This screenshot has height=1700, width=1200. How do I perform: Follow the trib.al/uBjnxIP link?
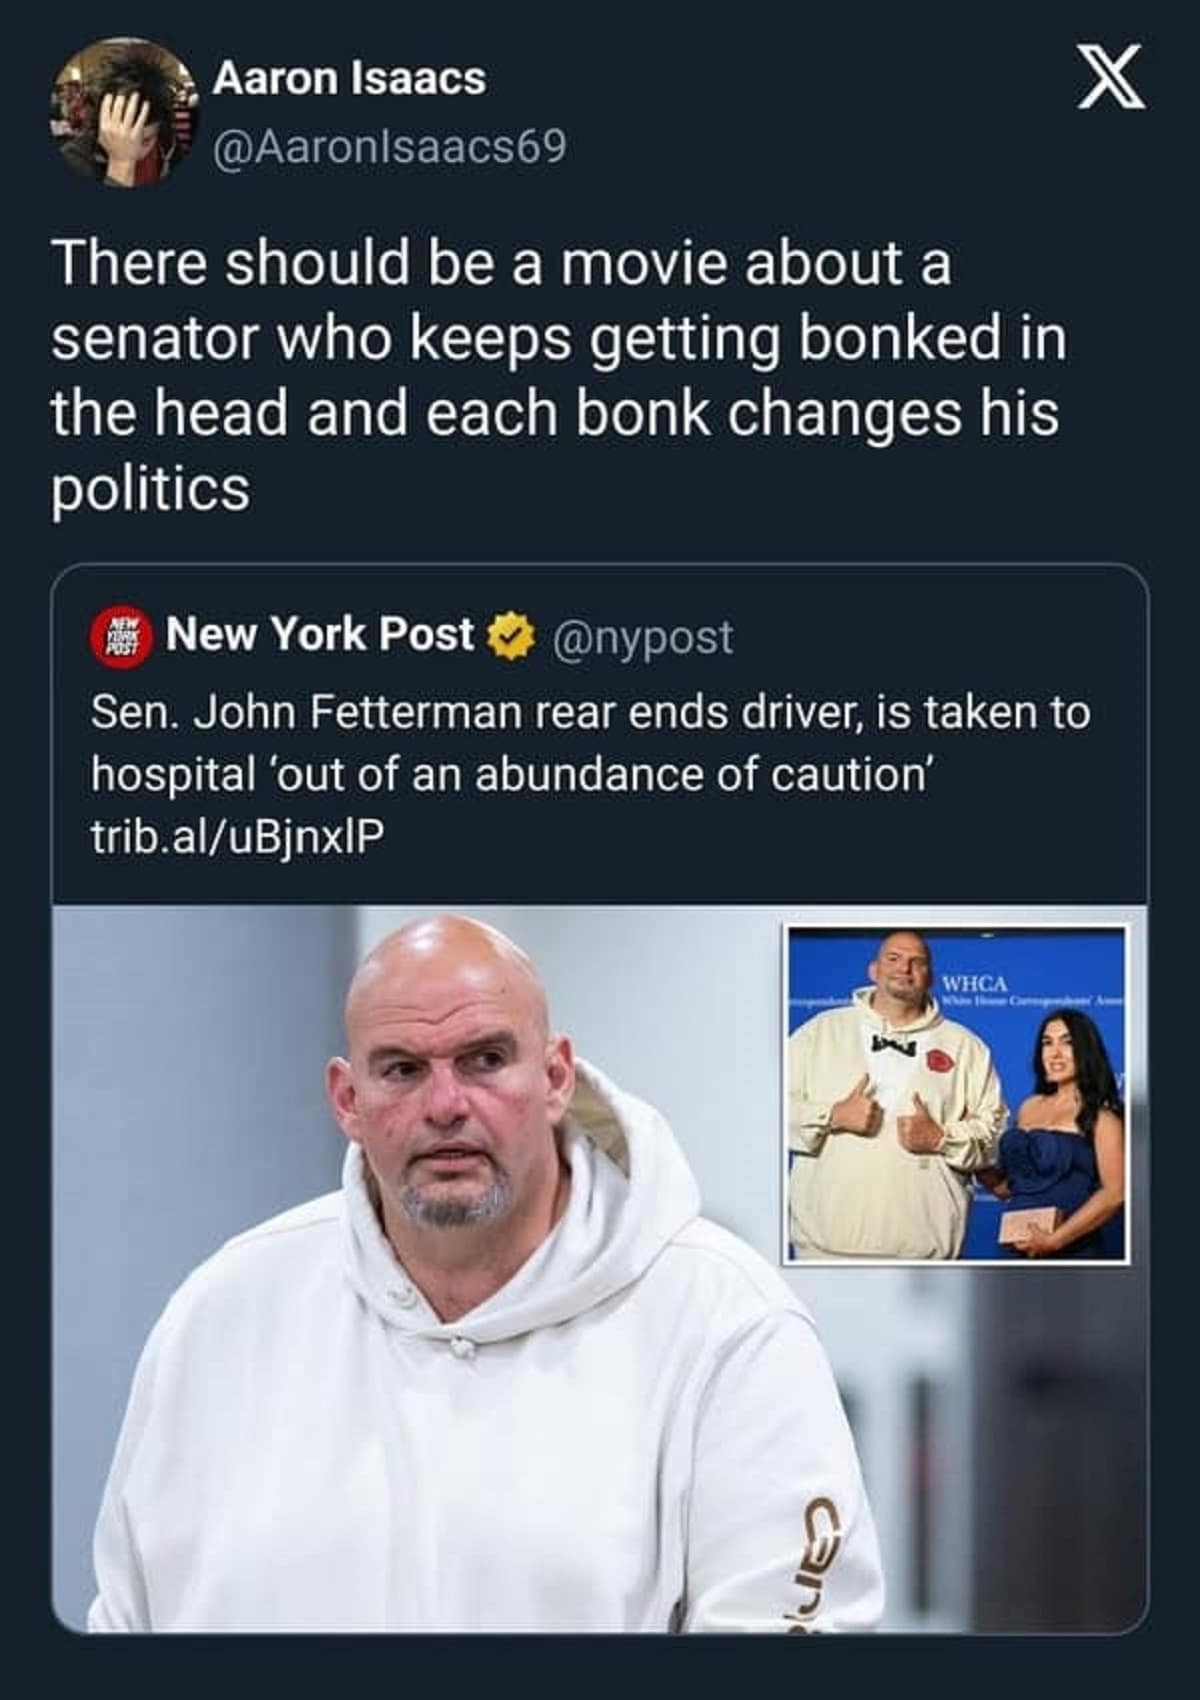(x=237, y=836)
